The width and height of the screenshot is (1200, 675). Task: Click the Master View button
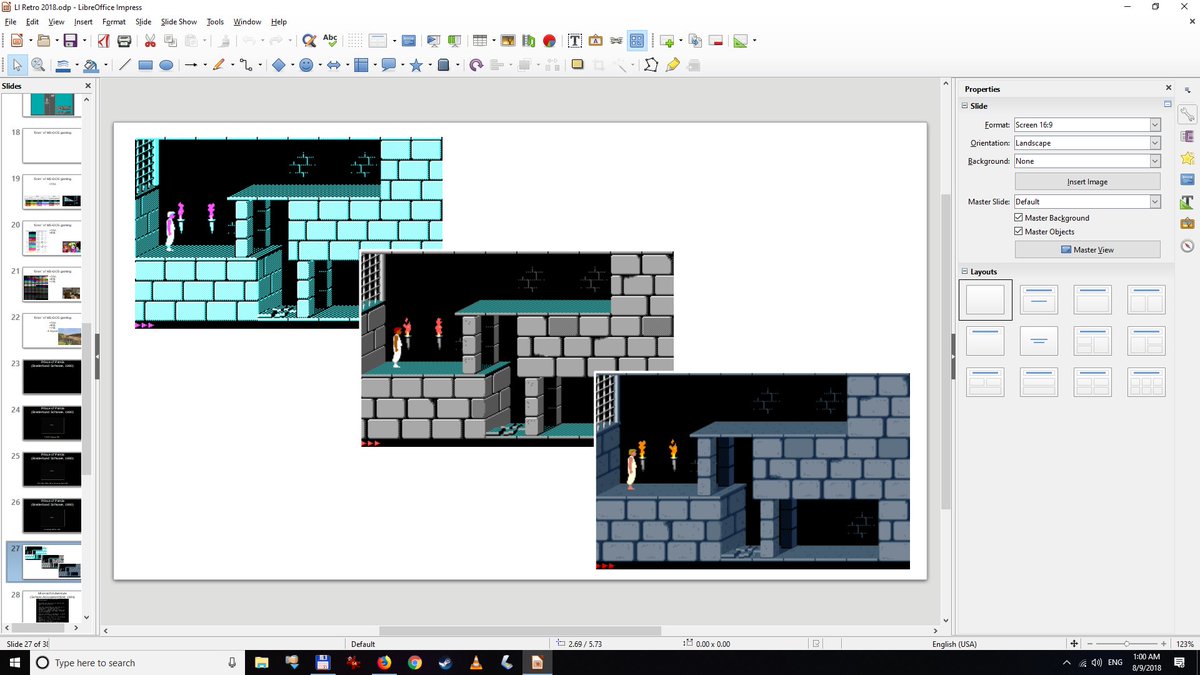pyautogui.click(x=1087, y=250)
